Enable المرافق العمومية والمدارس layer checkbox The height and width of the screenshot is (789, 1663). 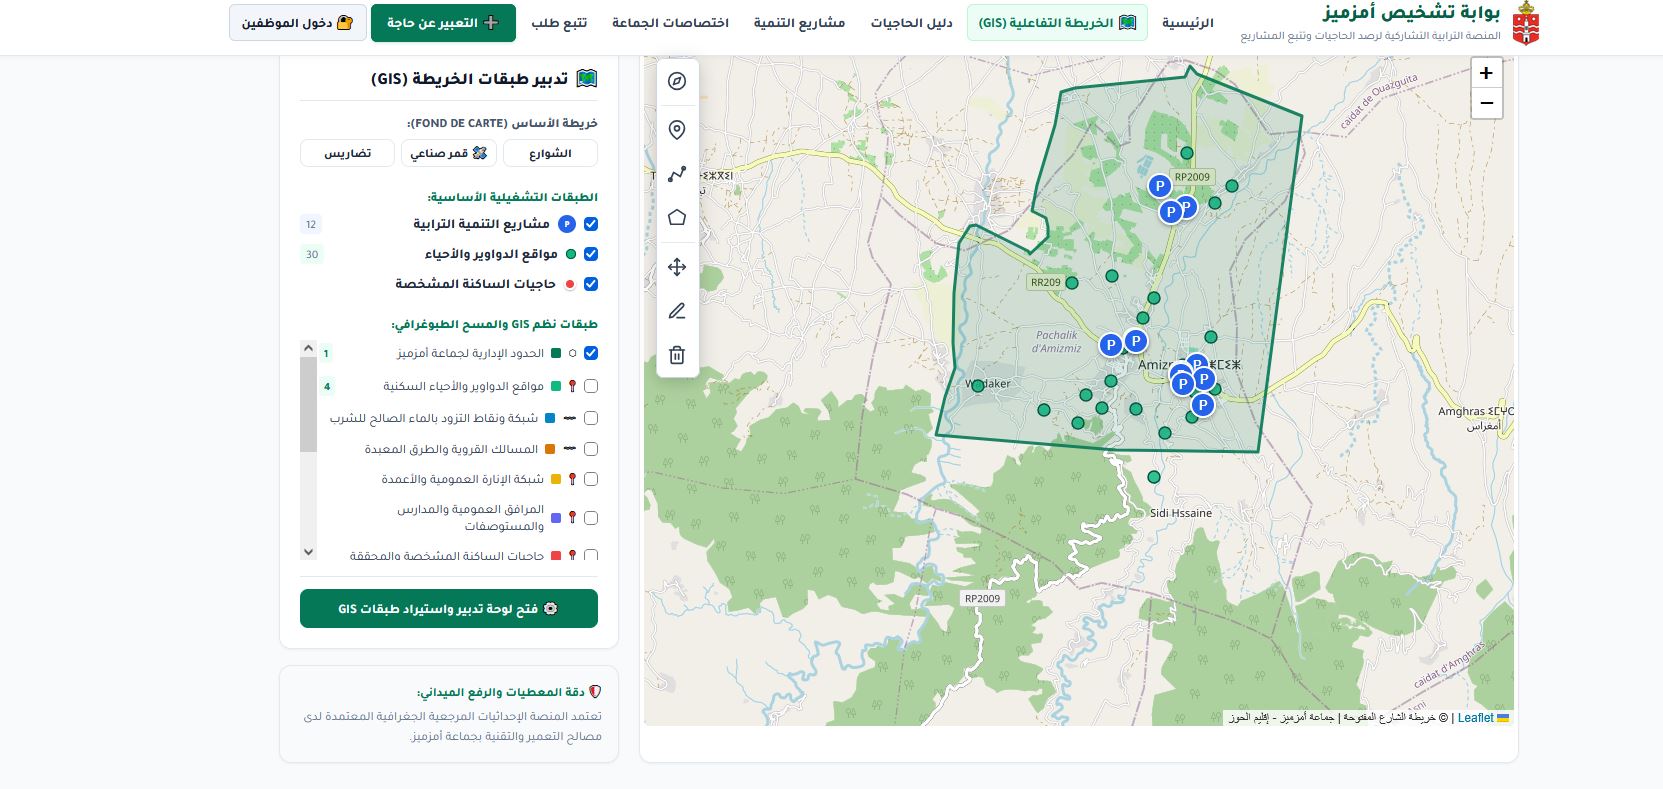point(591,518)
